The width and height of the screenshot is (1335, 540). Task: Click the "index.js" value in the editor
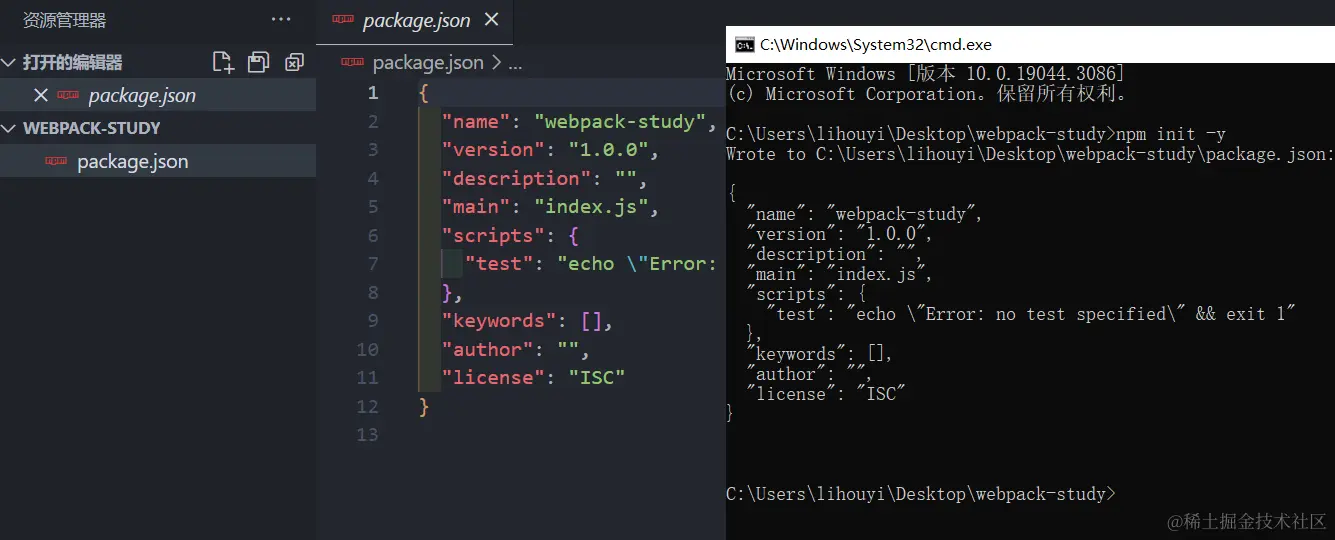[592, 207]
